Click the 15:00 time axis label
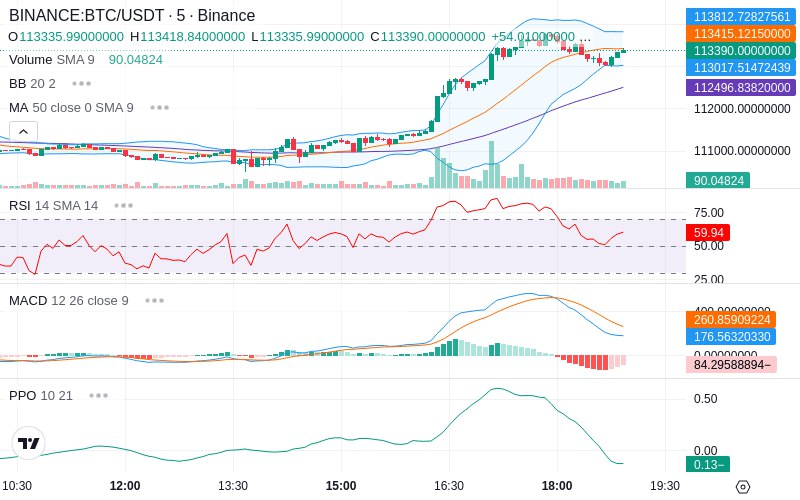800x500 pixels. (341, 486)
